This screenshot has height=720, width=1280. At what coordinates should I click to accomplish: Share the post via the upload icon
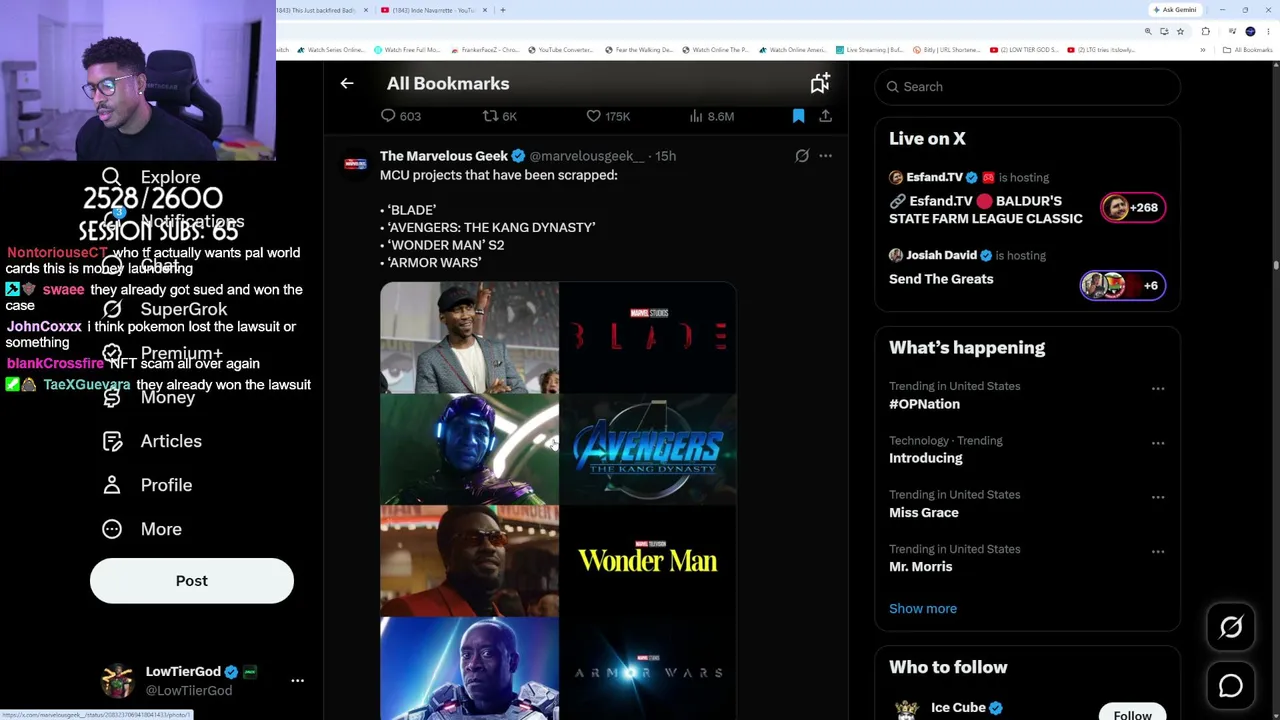coord(825,116)
